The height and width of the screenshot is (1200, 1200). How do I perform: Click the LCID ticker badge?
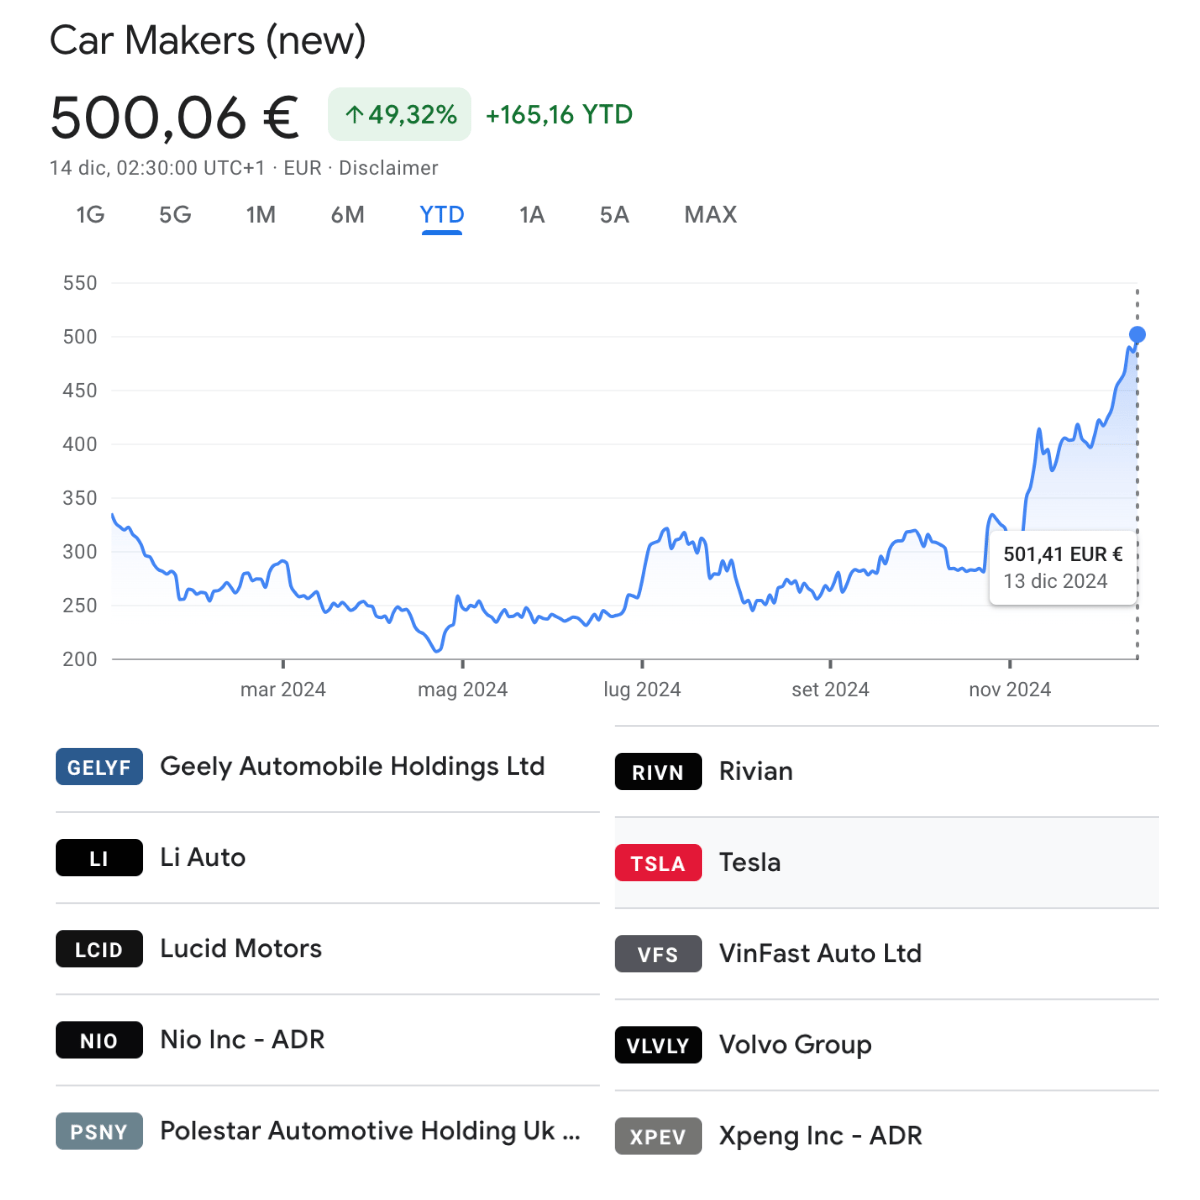[99, 949]
